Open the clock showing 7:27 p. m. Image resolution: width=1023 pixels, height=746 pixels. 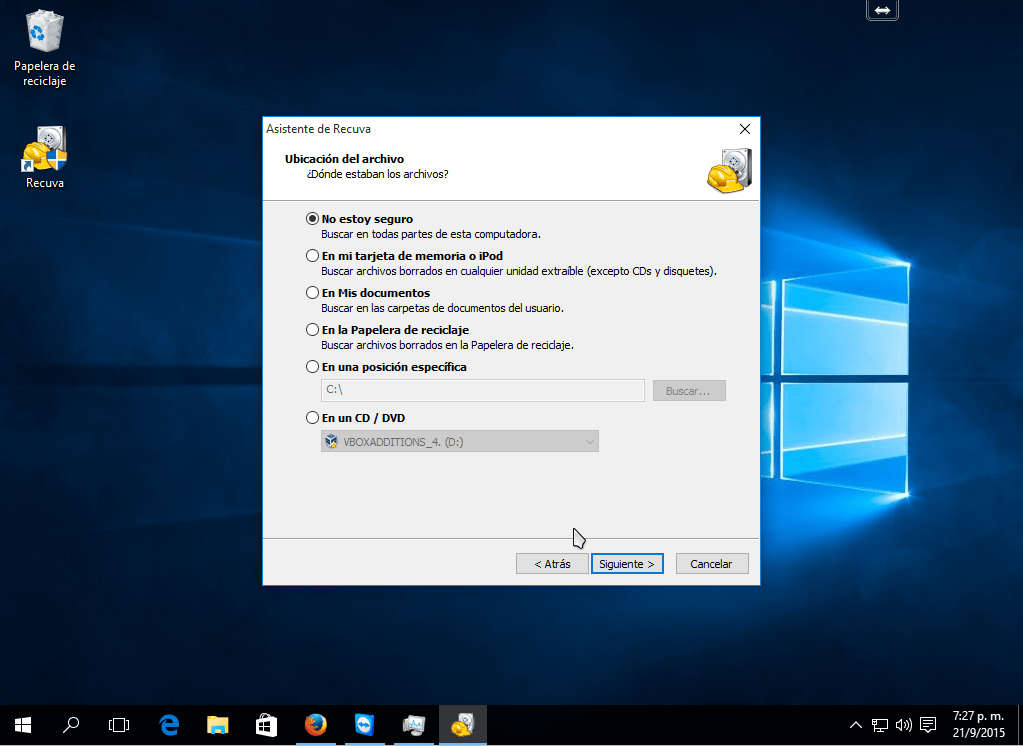[978, 724]
